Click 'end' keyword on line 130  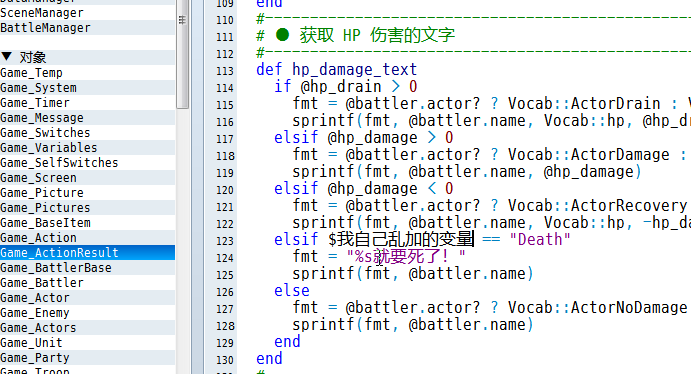coord(269,359)
